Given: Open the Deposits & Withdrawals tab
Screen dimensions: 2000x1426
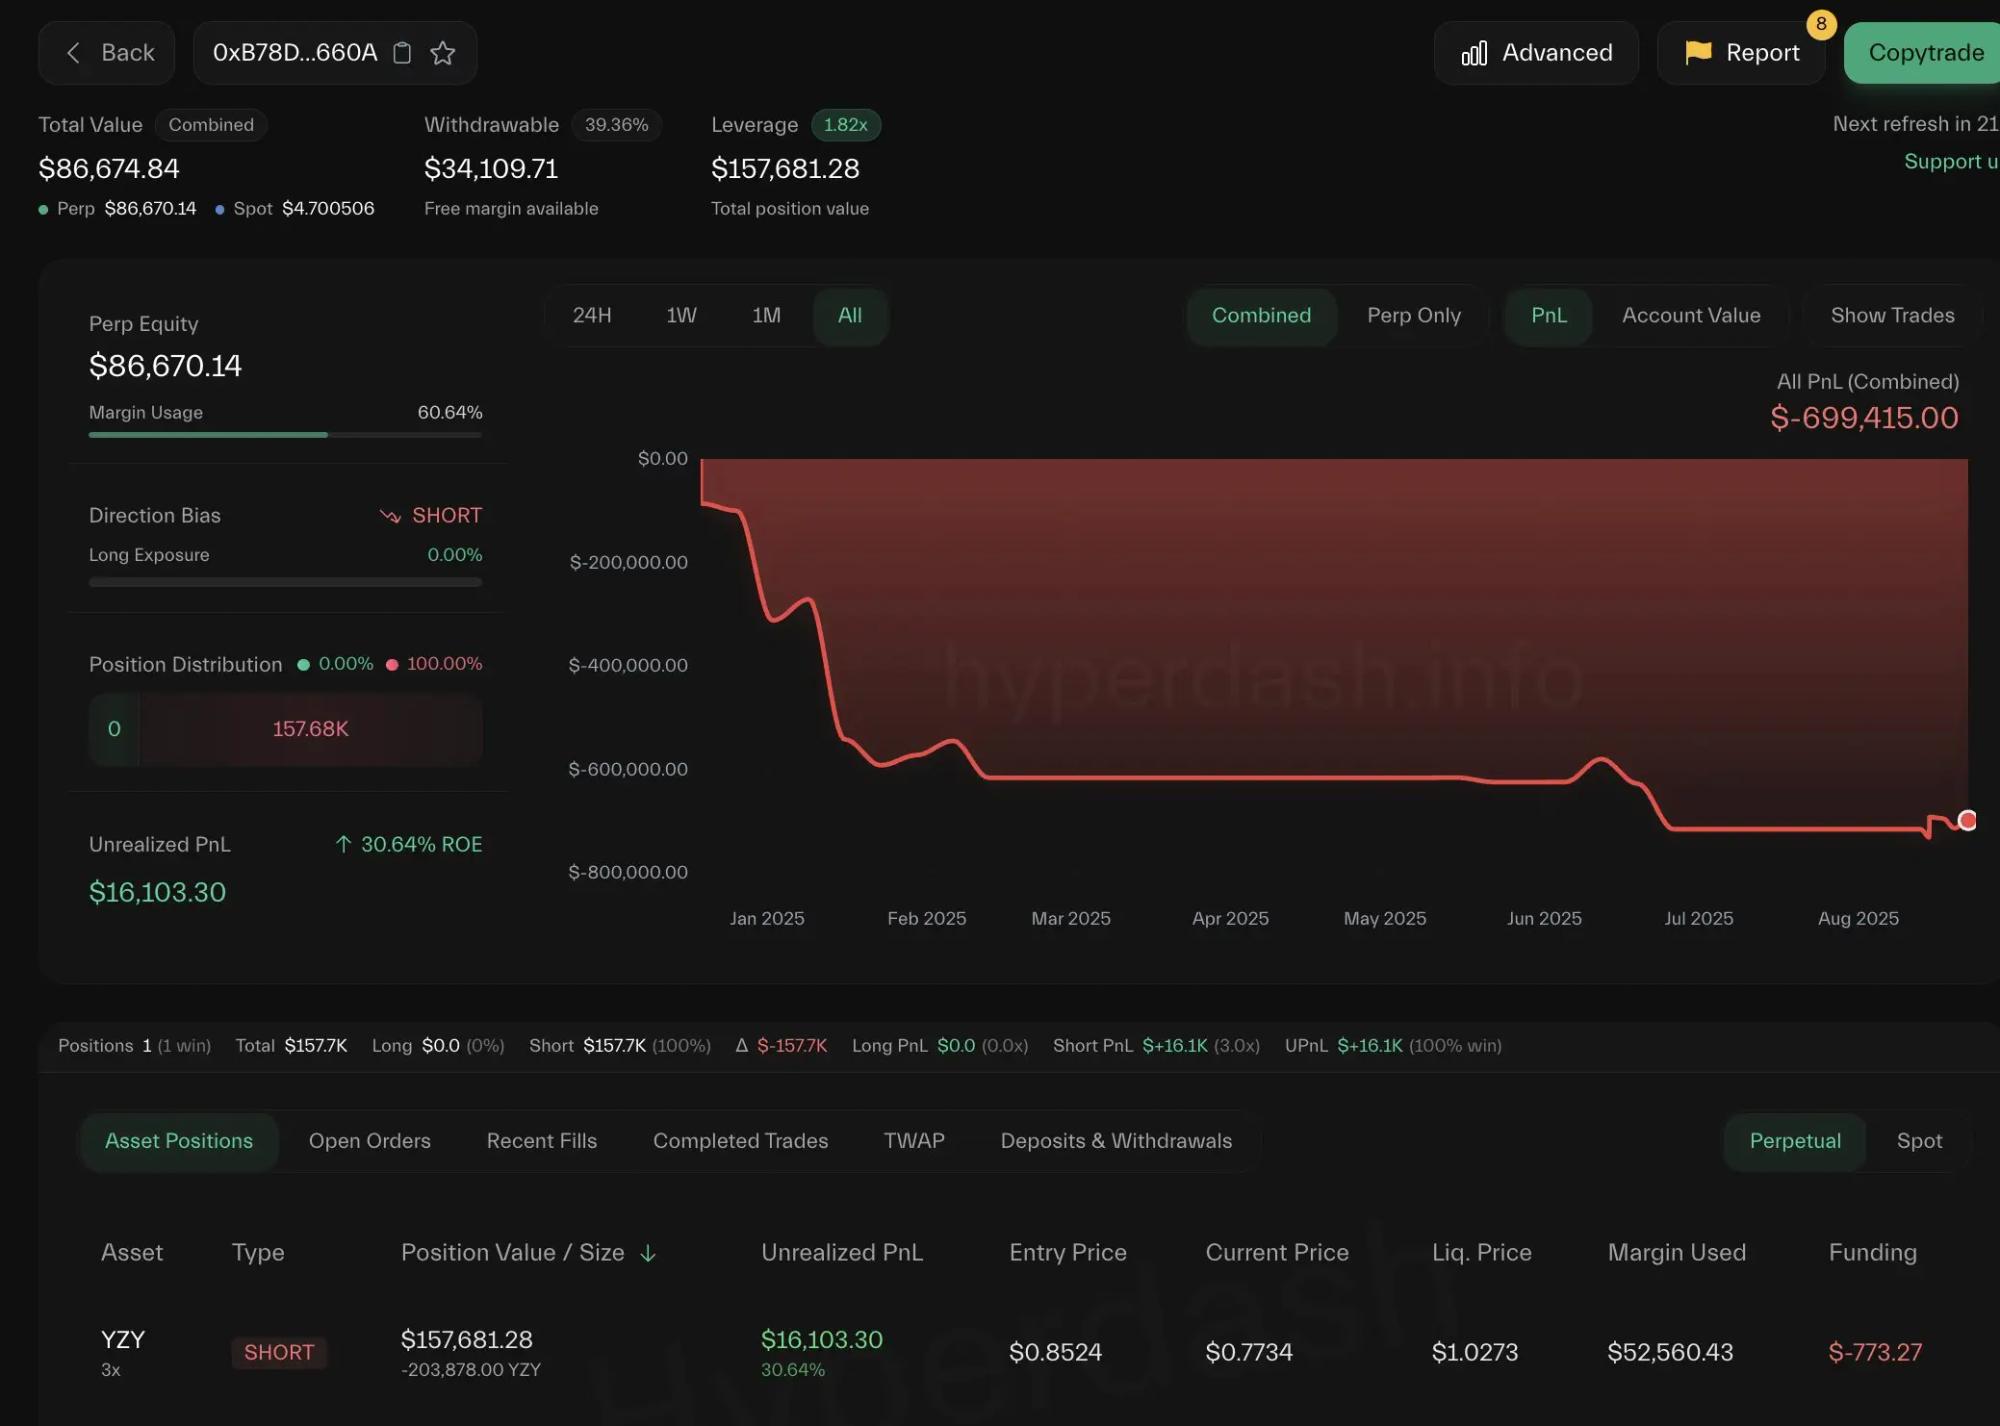Looking at the screenshot, I should [x=1116, y=1141].
